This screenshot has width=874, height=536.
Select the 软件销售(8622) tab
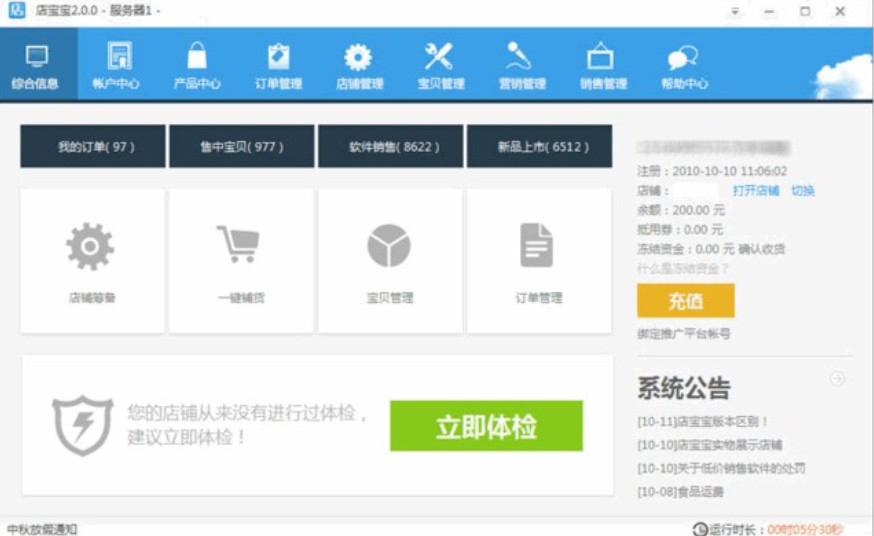(x=391, y=147)
